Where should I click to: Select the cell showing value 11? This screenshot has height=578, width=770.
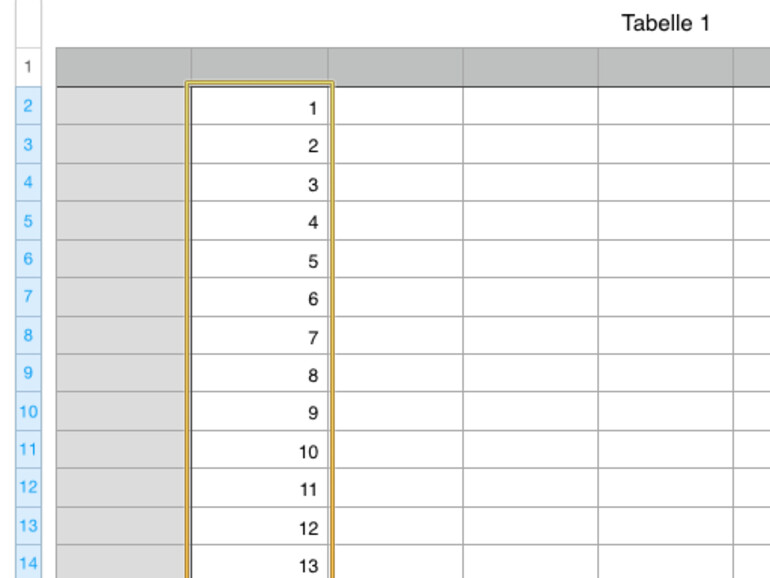pyautogui.click(x=260, y=489)
